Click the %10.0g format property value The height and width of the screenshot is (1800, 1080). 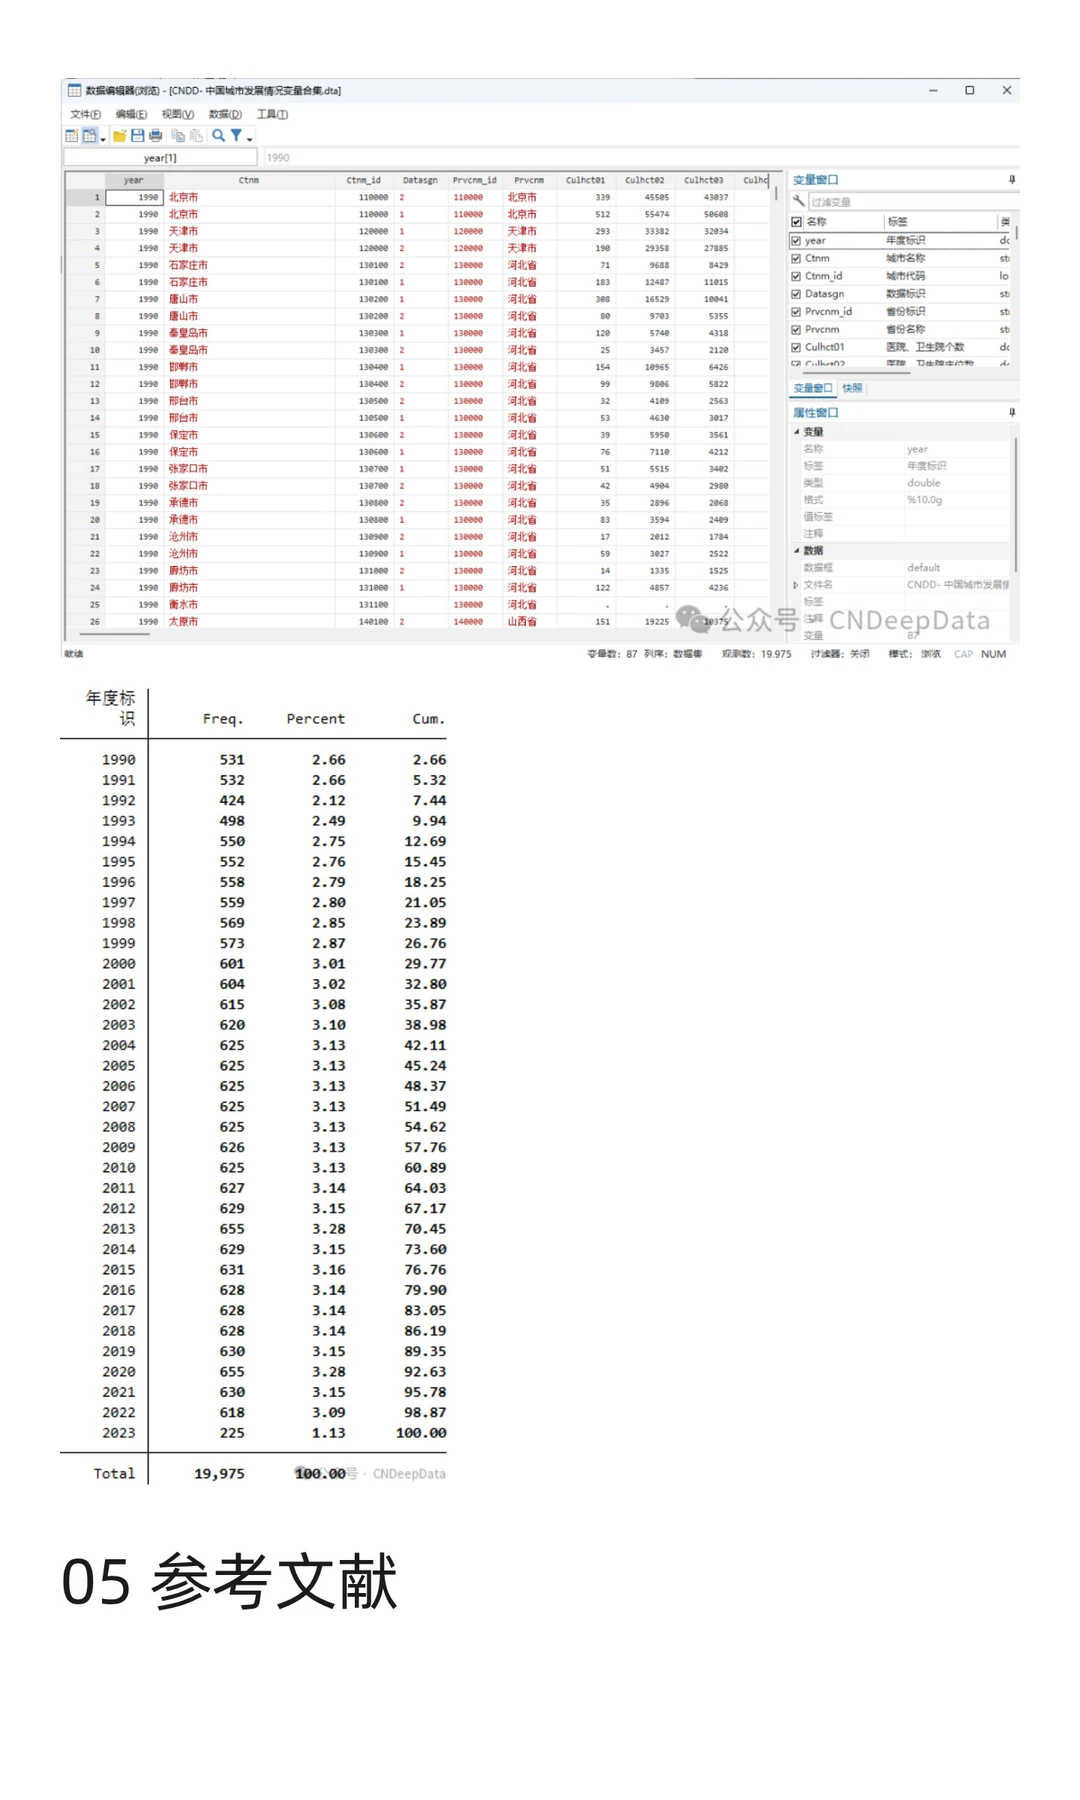956,500
